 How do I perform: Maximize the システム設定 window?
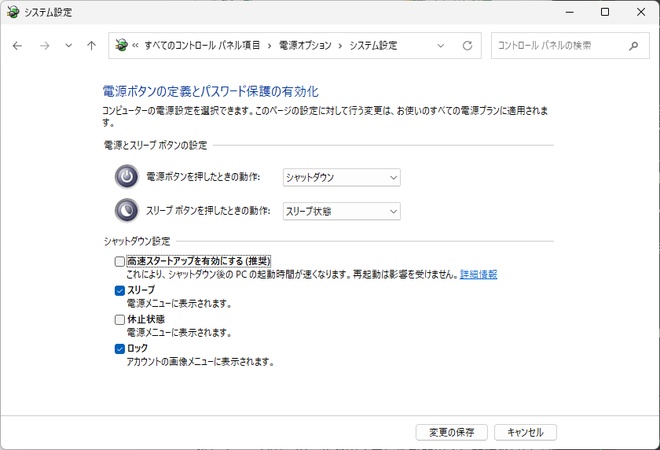(x=605, y=12)
